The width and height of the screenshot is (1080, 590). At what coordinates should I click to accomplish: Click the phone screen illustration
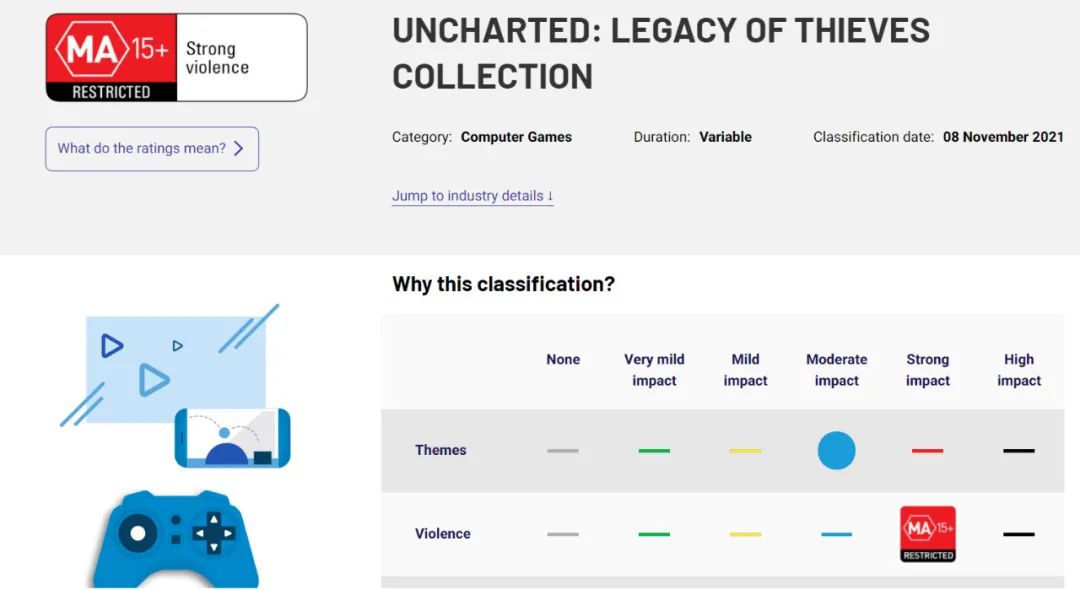click(x=232, y=438)
